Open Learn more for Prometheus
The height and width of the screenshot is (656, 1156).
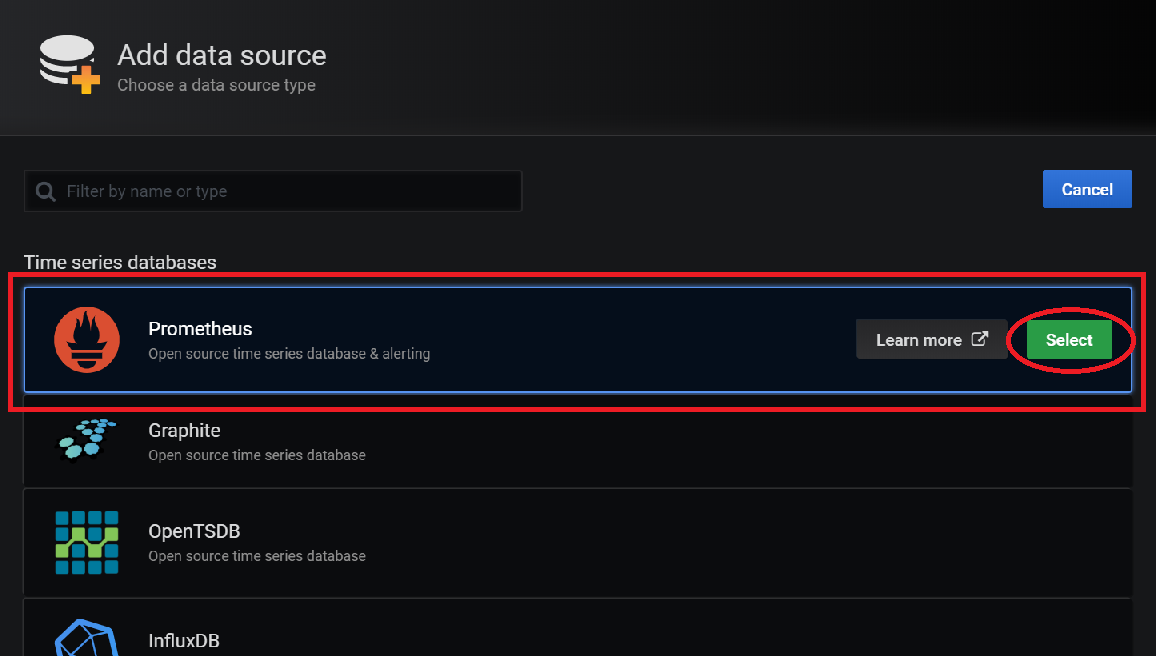point(931,339)
